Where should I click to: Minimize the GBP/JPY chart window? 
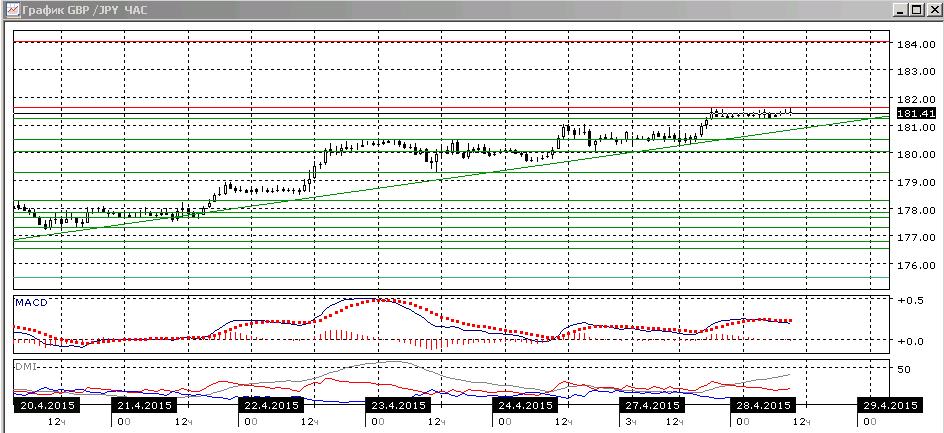(x=900, y=10)
